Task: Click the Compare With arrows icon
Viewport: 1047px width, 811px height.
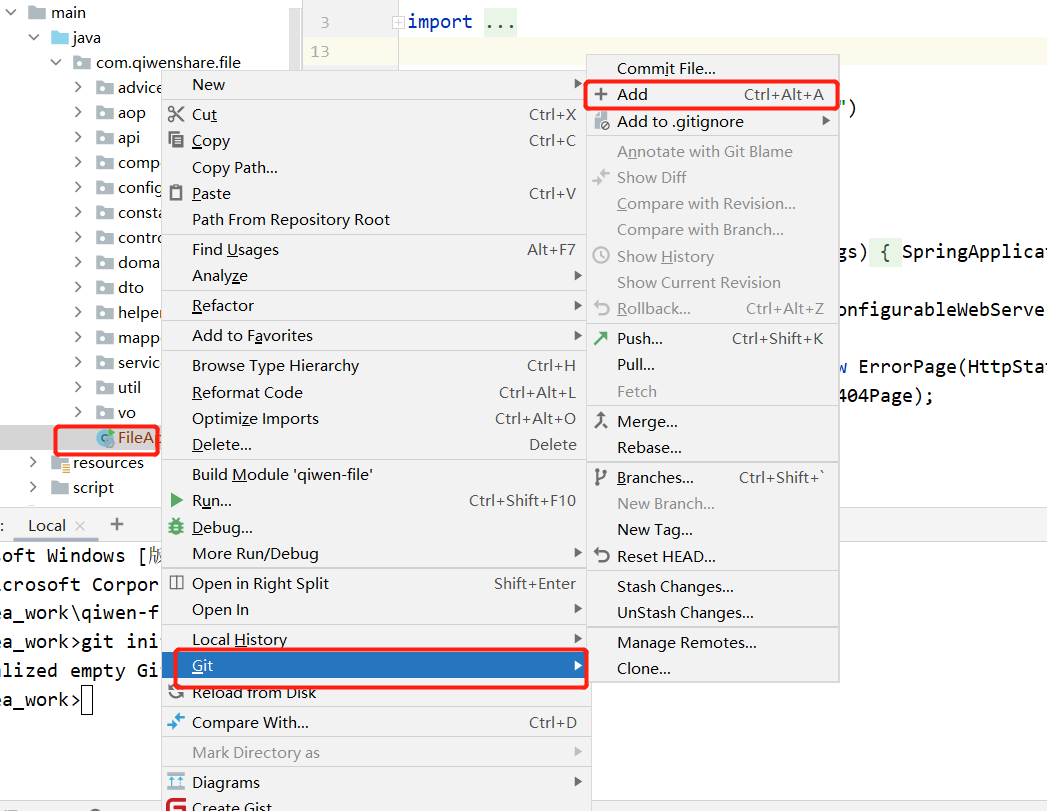Action: 176,722
